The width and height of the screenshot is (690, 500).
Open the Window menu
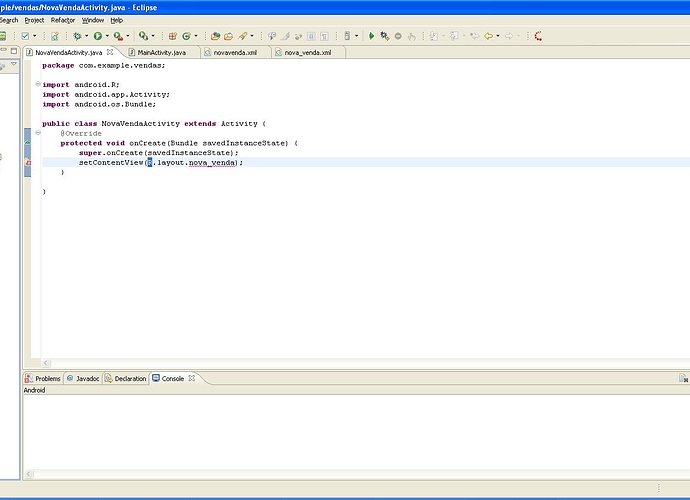92,20
